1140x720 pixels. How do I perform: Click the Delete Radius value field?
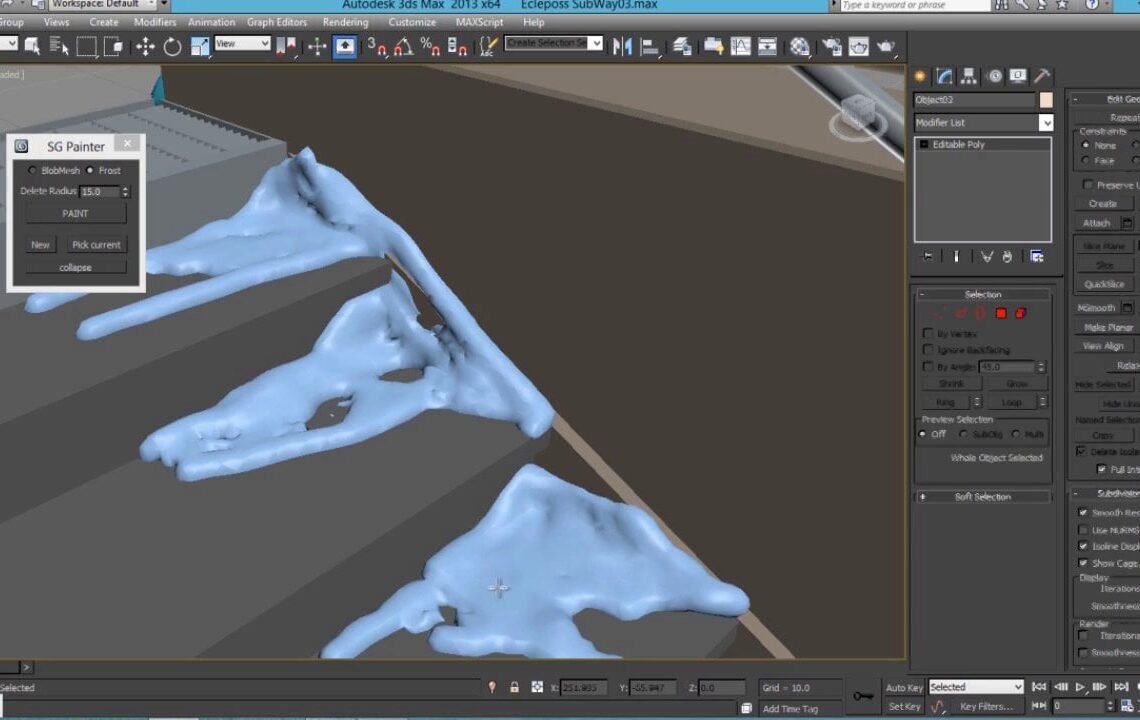pos(99,191)
